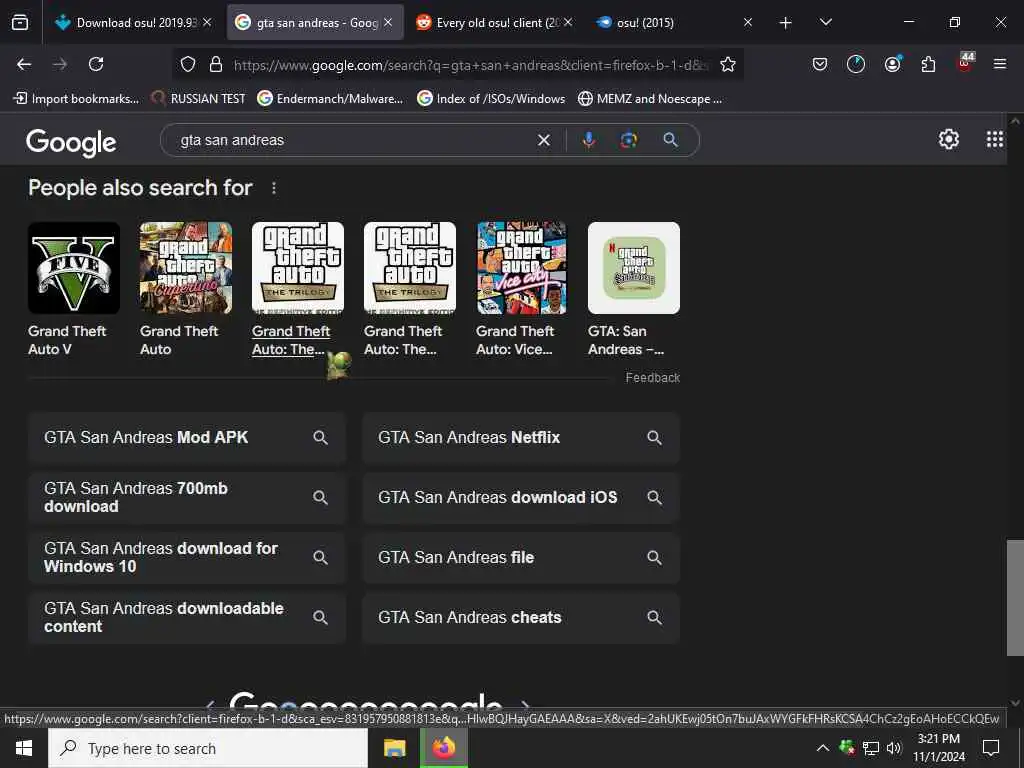Image resolution: width=1024 pixels, height=768 pixels.
Task: Close the gta san andreas Google tab
Action: [388, 22]
